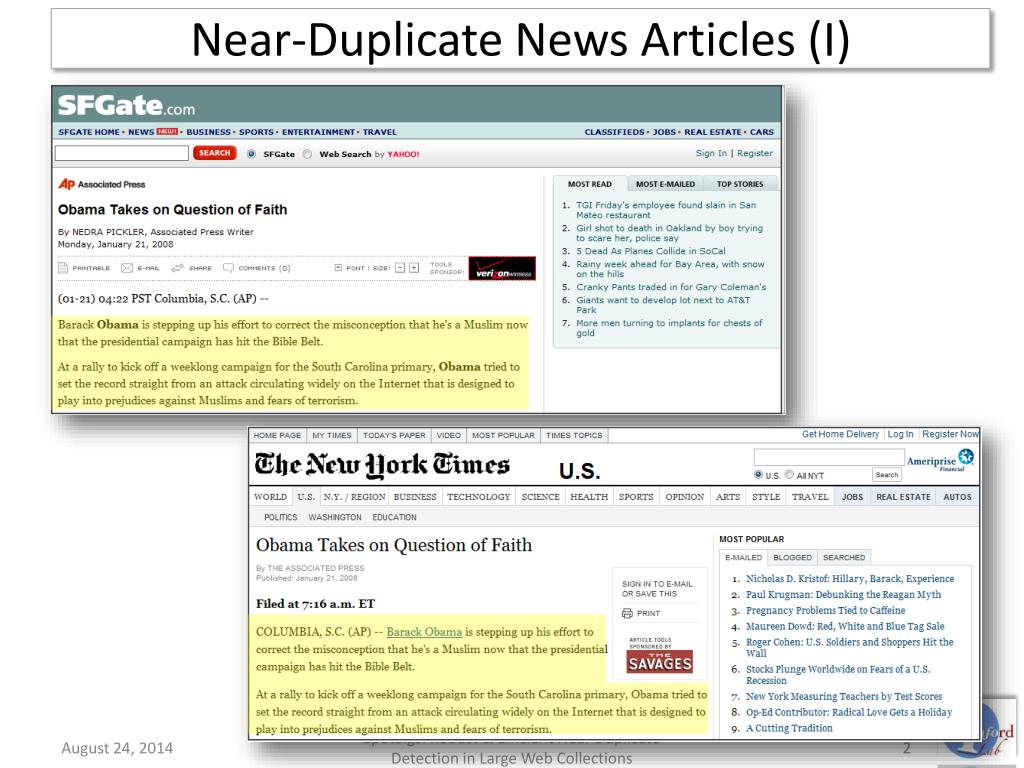This screenshot has height=768, width=1024.
Task: Open SFGate Real Estate link
Action: pos(712,132)
